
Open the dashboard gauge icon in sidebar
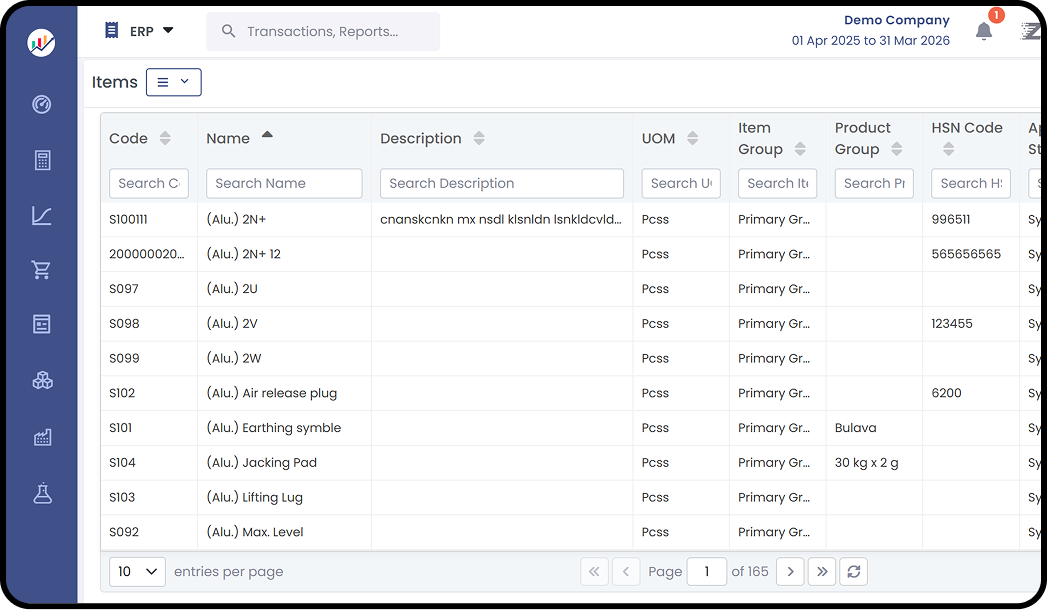[x=42, y=104]
